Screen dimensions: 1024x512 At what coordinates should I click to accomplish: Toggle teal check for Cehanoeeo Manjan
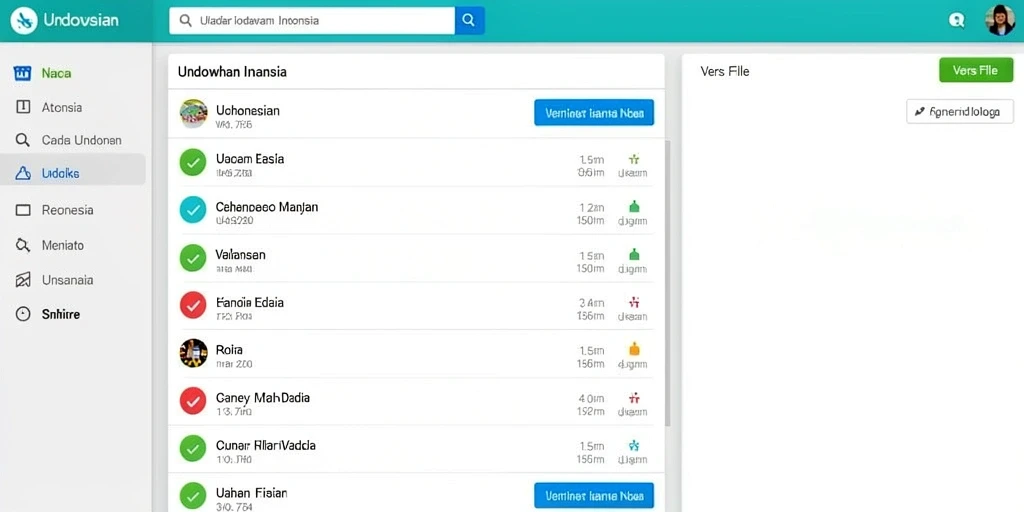tap(193, 210)
